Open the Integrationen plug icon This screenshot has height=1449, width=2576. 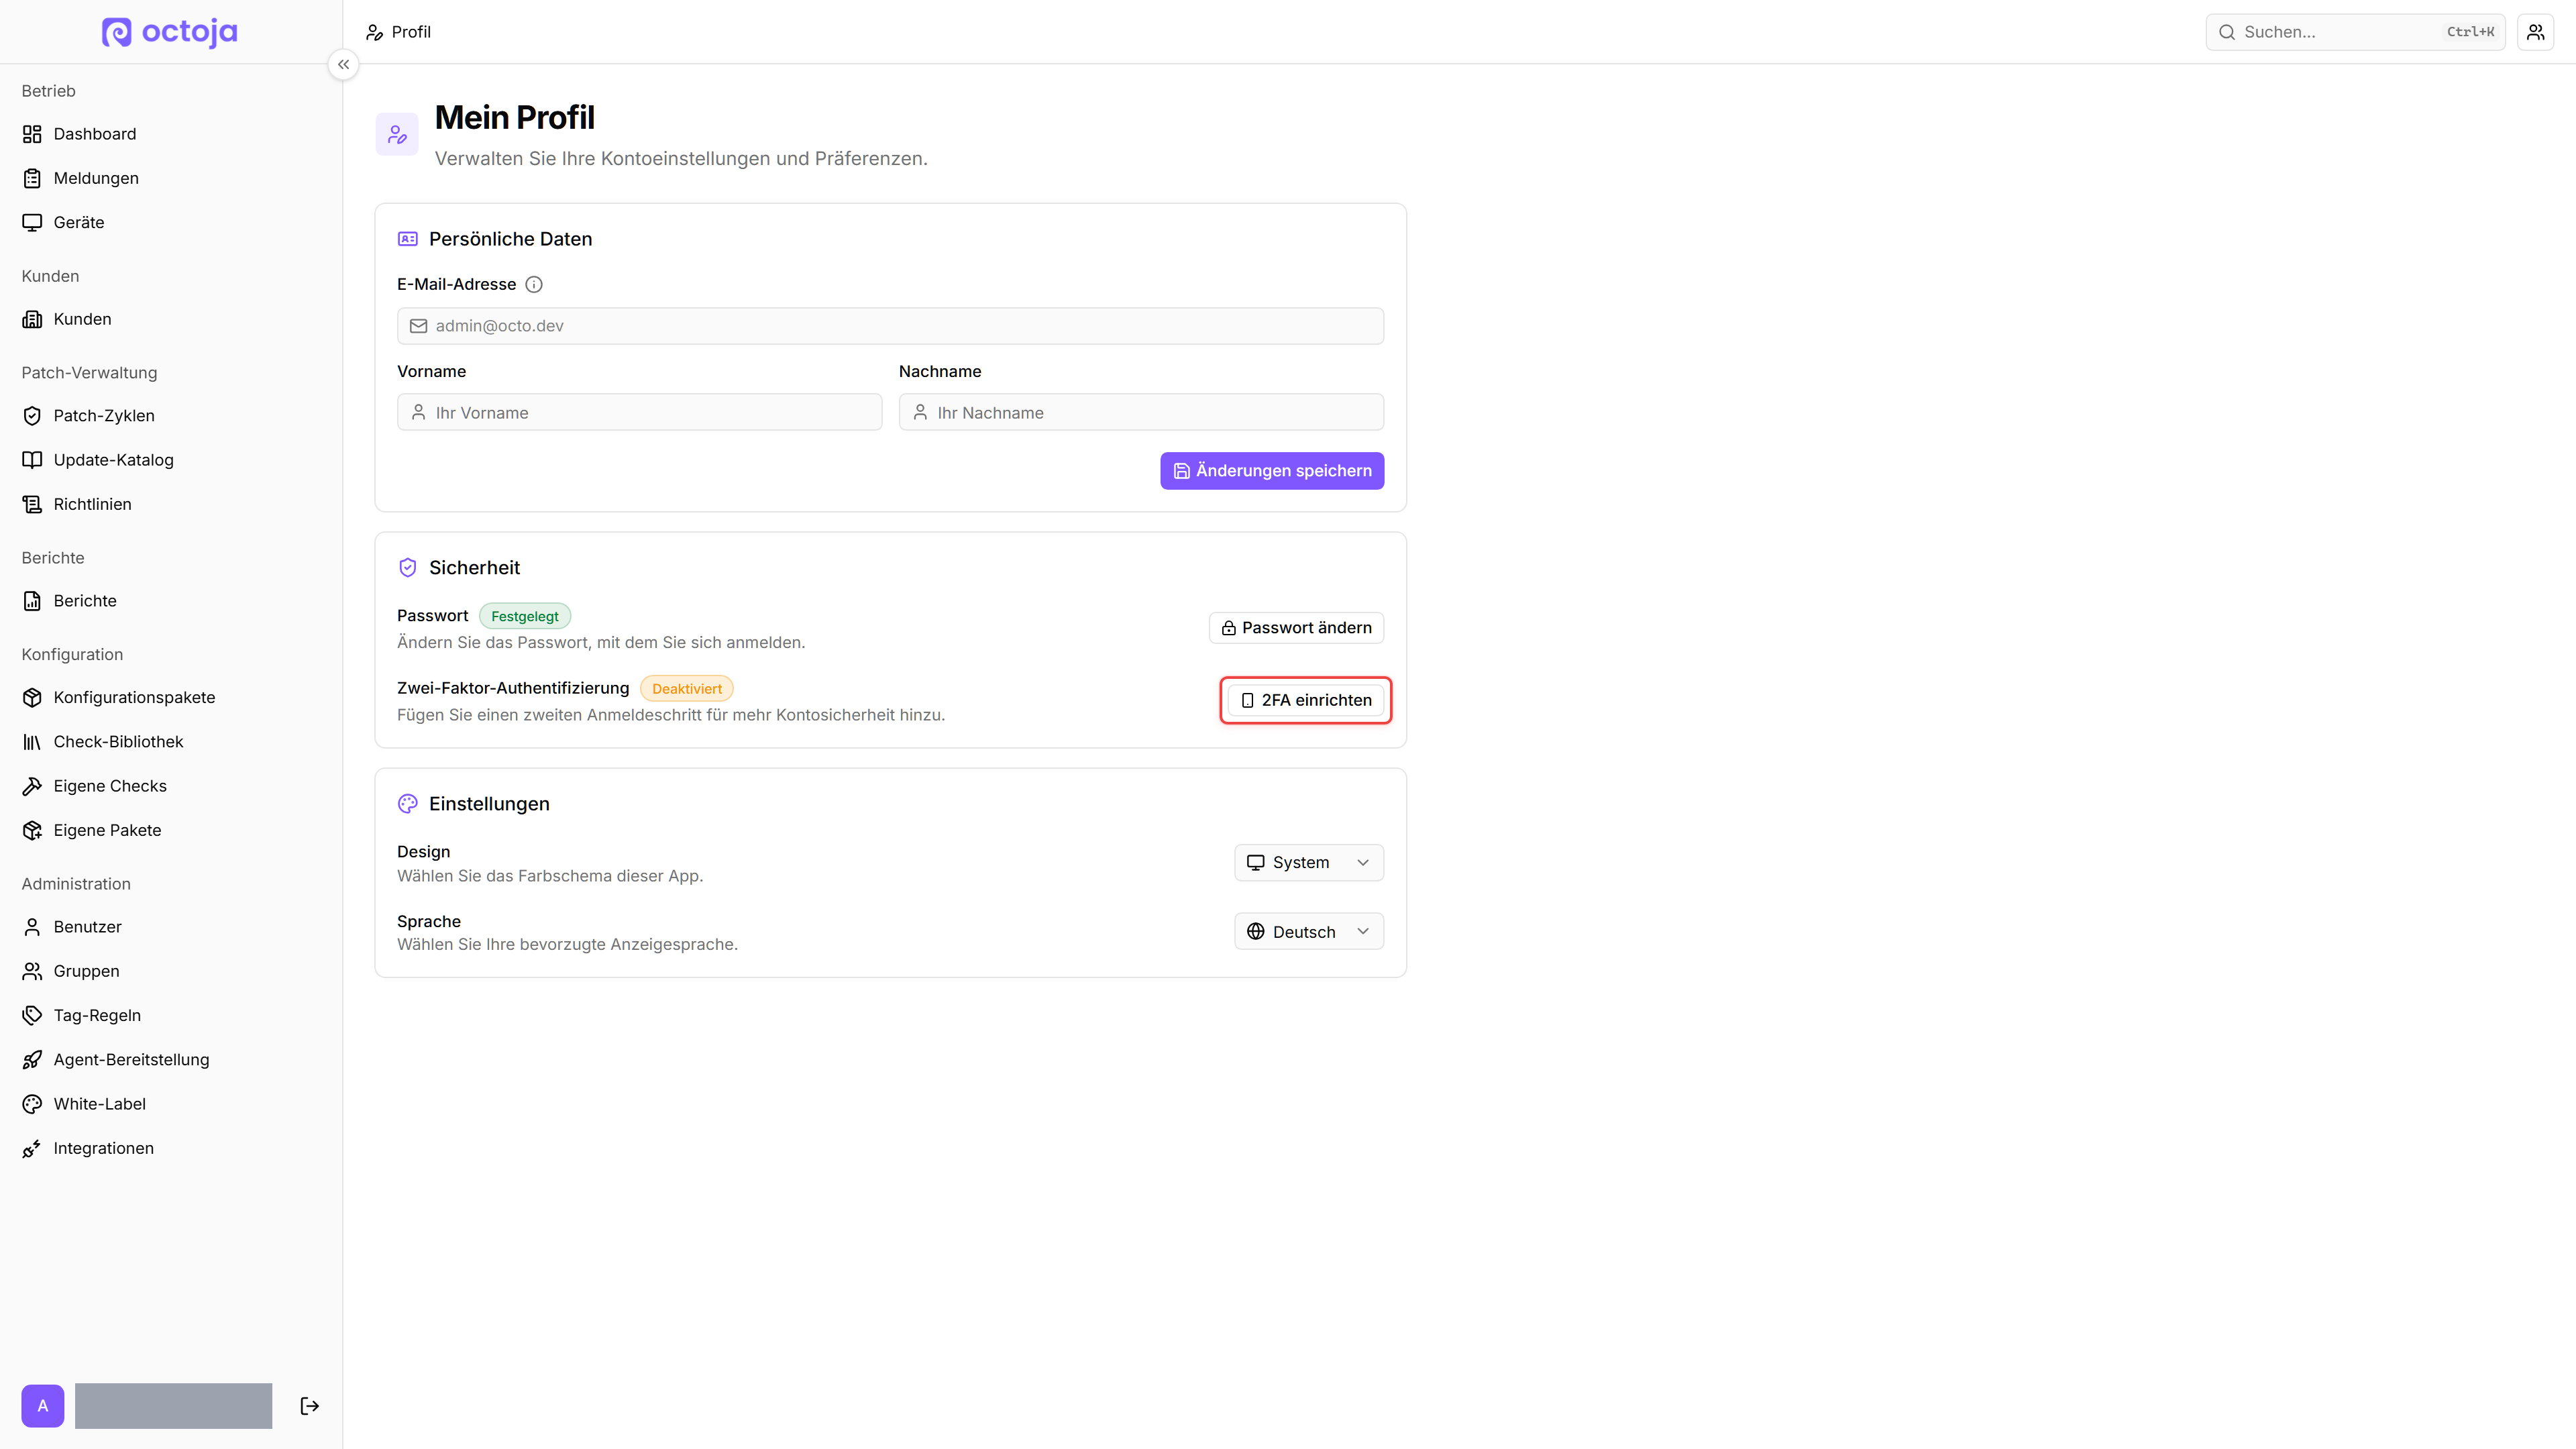tap(32, 1148)
